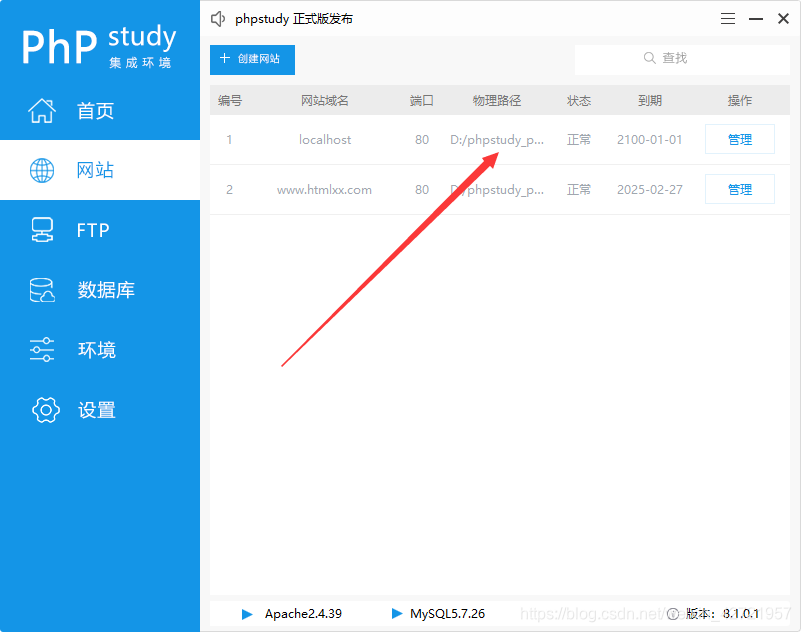Click the 到期 column header
This screenshot has width=801, height=632.
coord(650,100)
